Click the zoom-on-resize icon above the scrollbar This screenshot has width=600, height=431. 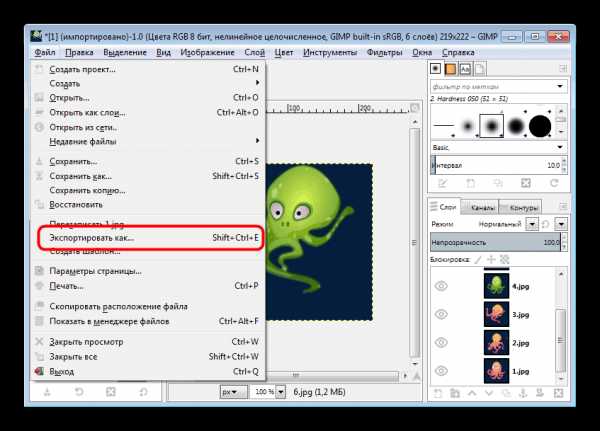click(x=414, y=108)
